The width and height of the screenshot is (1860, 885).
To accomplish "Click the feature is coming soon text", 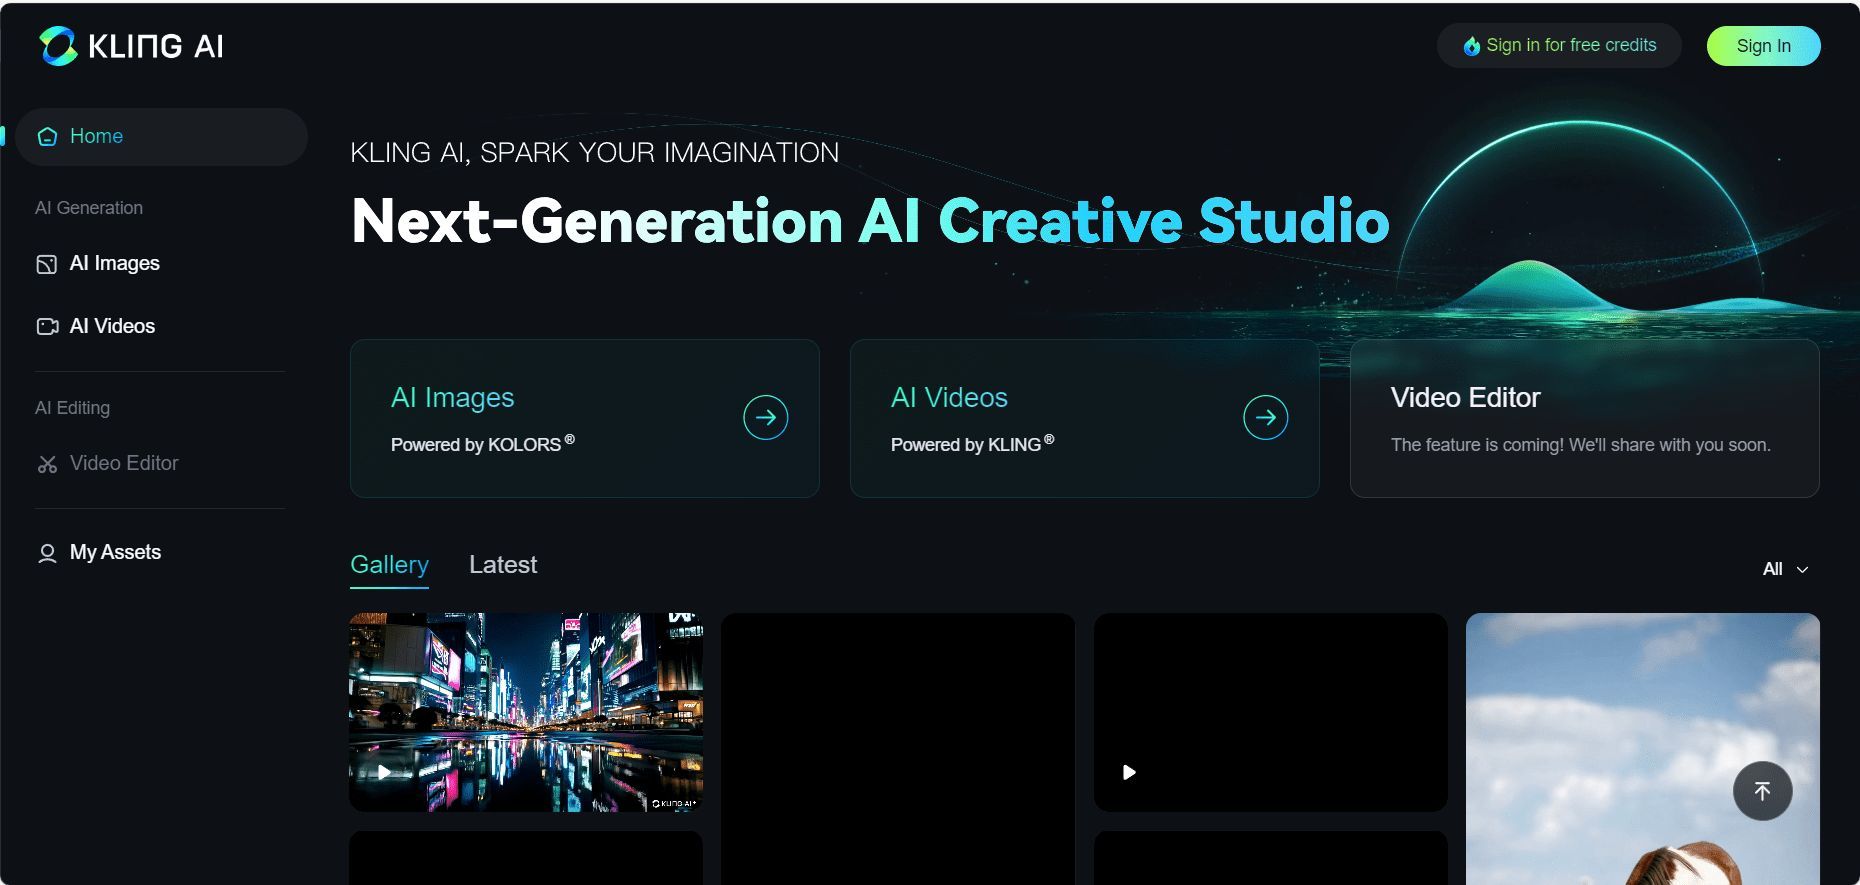I will click(1581, 445).
